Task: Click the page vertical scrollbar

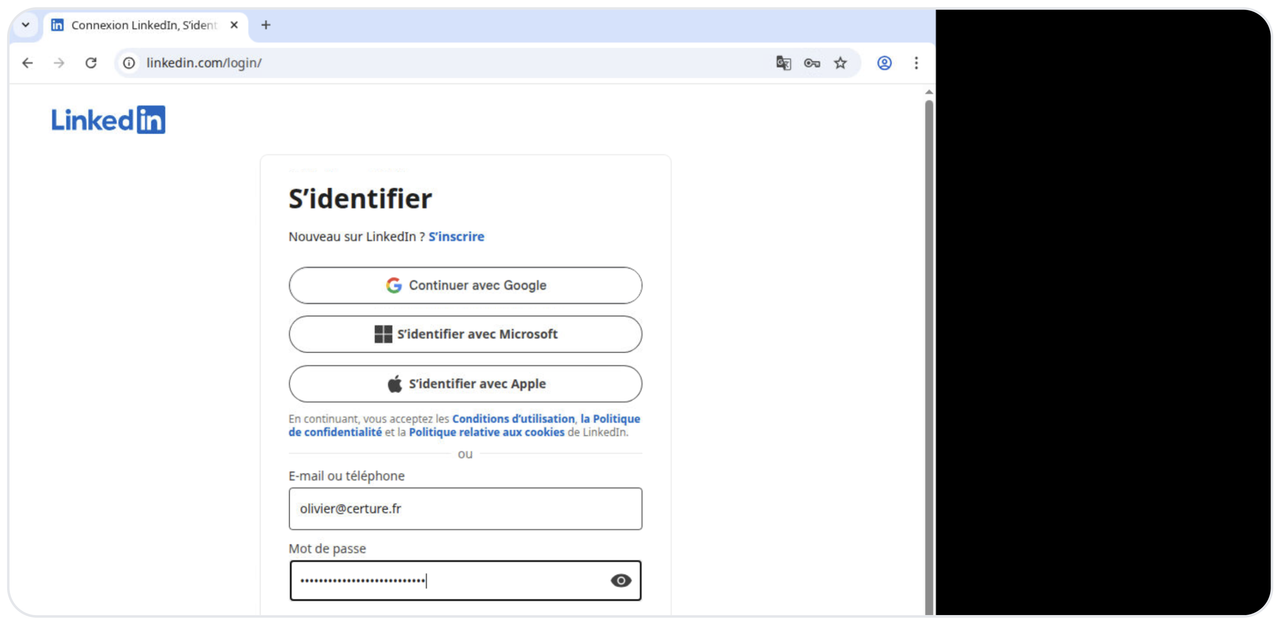Action: (x=929, y=356)
